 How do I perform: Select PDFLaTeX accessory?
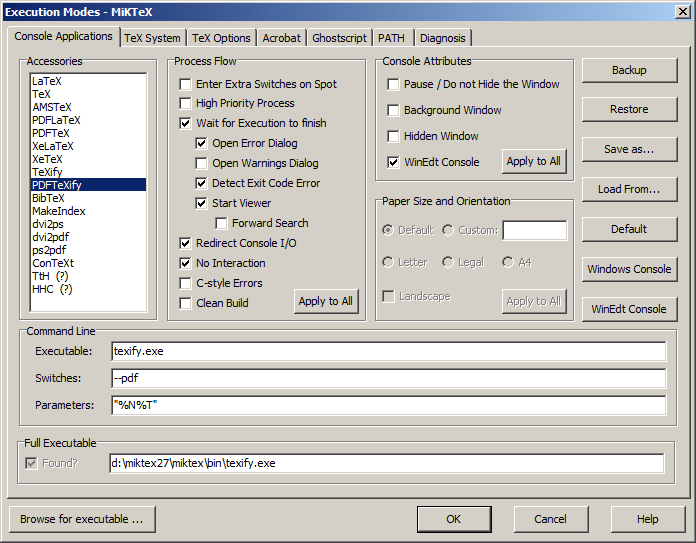tap(88, 120)
